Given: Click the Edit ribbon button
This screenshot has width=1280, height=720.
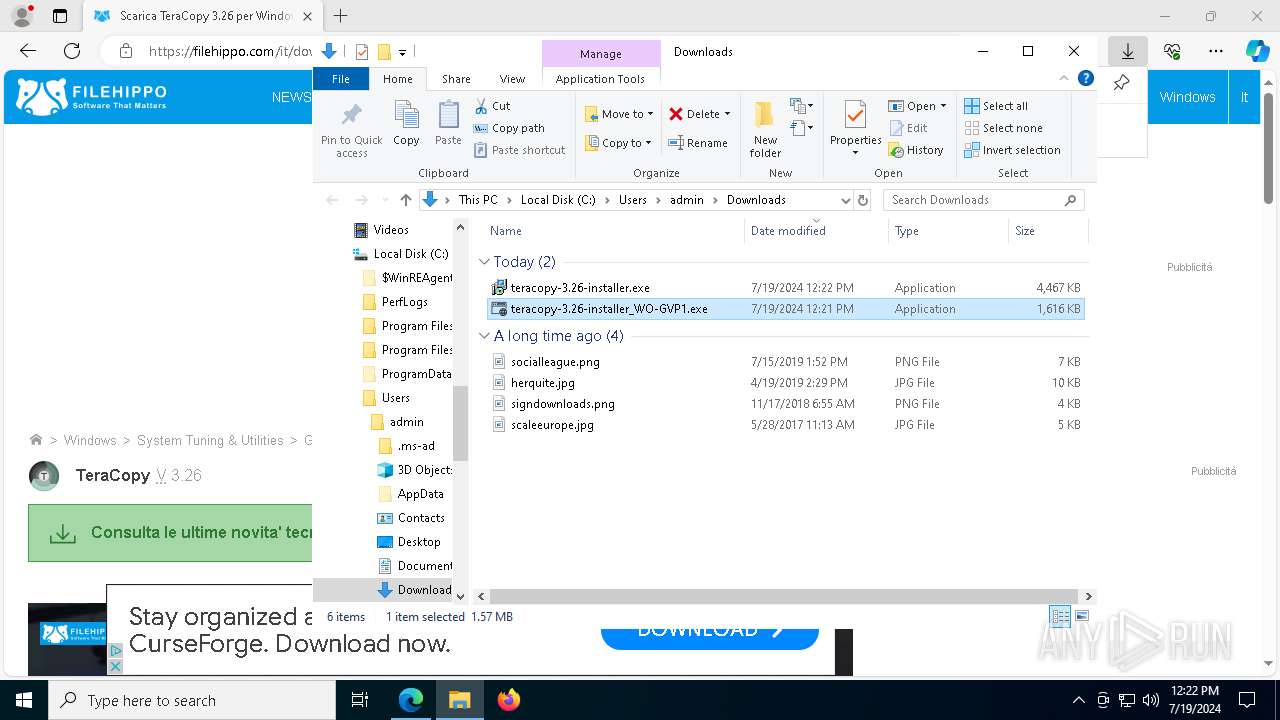Looking at the screenshot, I should tap(907, 128).
